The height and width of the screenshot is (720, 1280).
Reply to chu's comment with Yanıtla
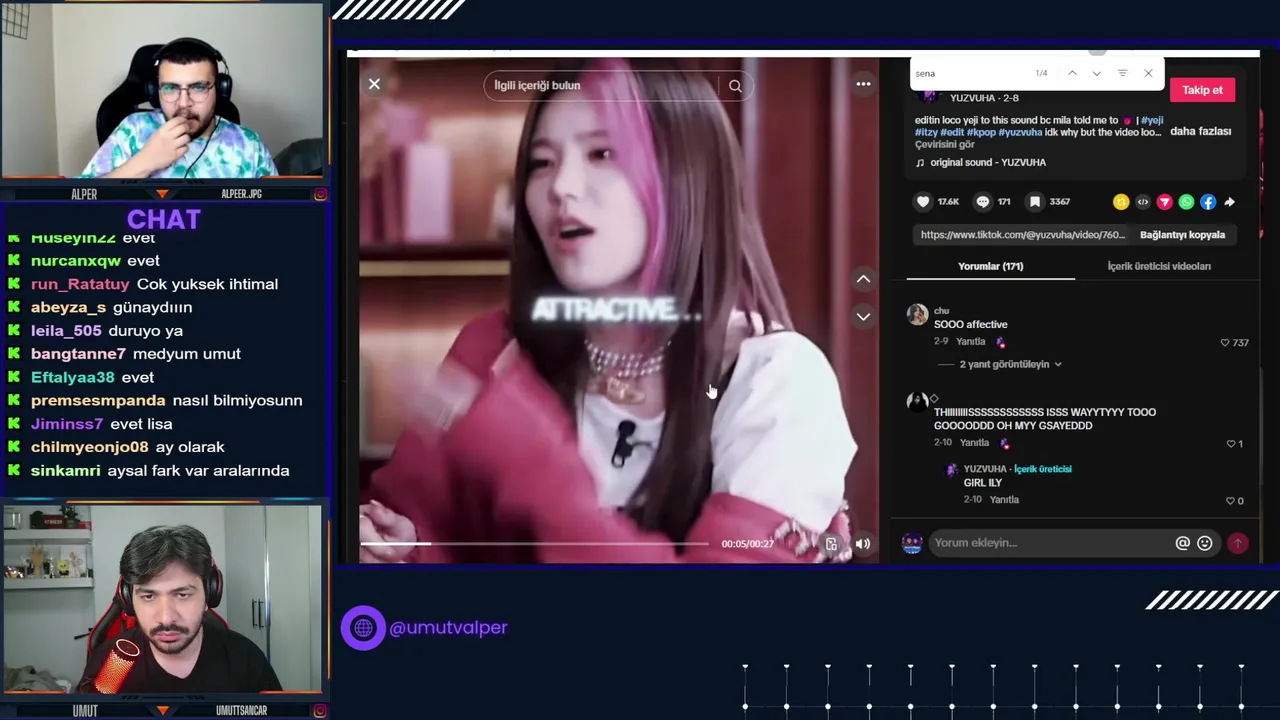tap(970, 342)
